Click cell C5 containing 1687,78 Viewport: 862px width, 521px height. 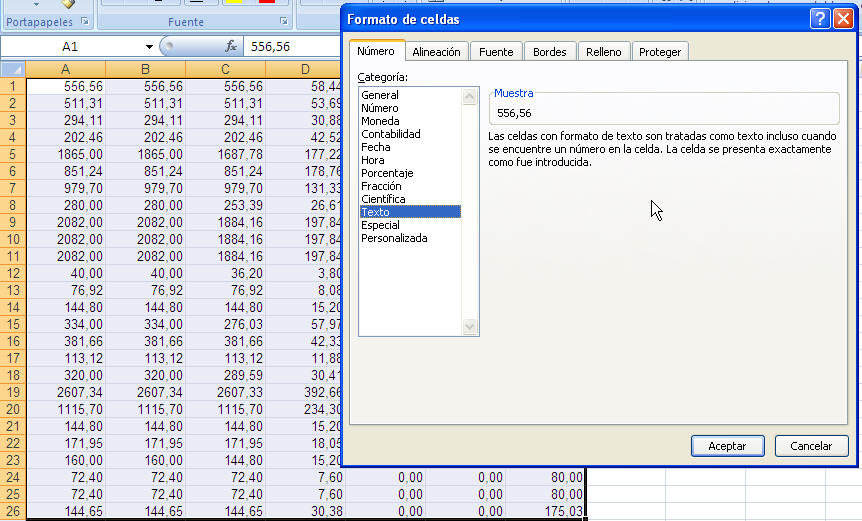[225, 154]
